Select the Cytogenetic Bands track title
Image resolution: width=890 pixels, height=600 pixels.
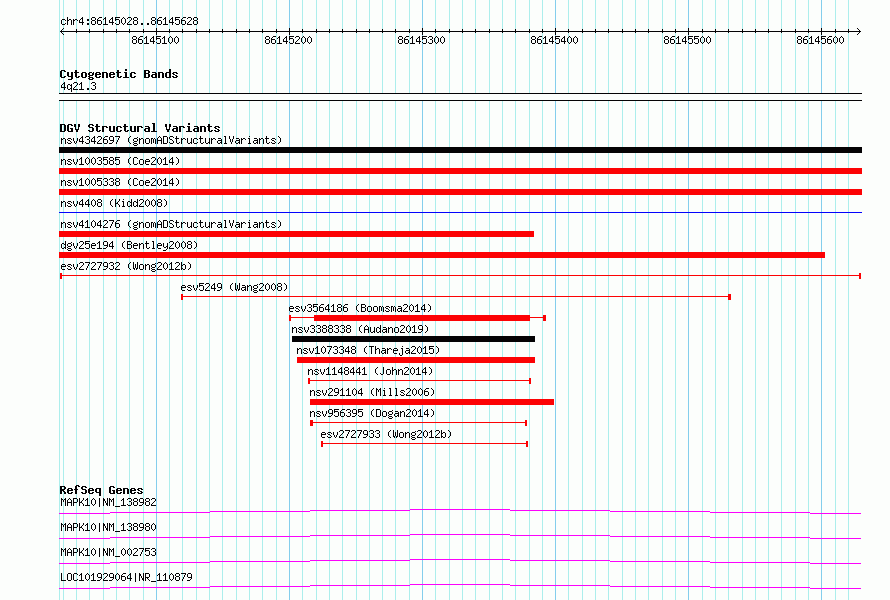119,74
